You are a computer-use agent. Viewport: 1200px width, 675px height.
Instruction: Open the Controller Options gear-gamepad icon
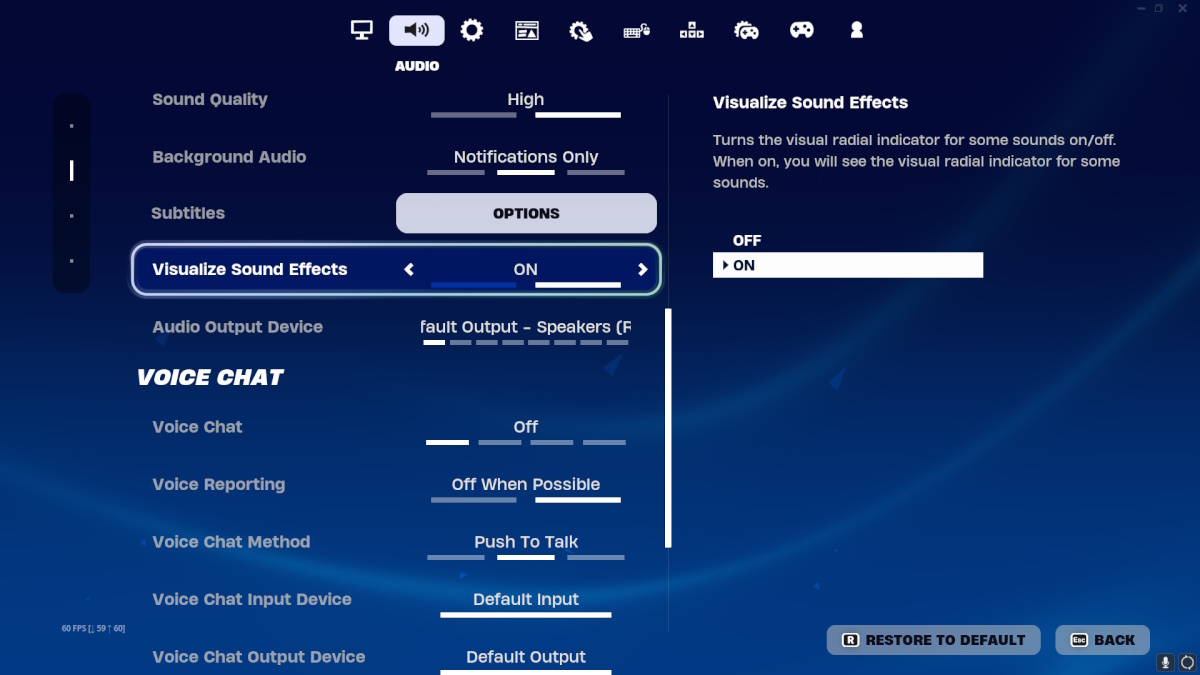click(746, 31)
